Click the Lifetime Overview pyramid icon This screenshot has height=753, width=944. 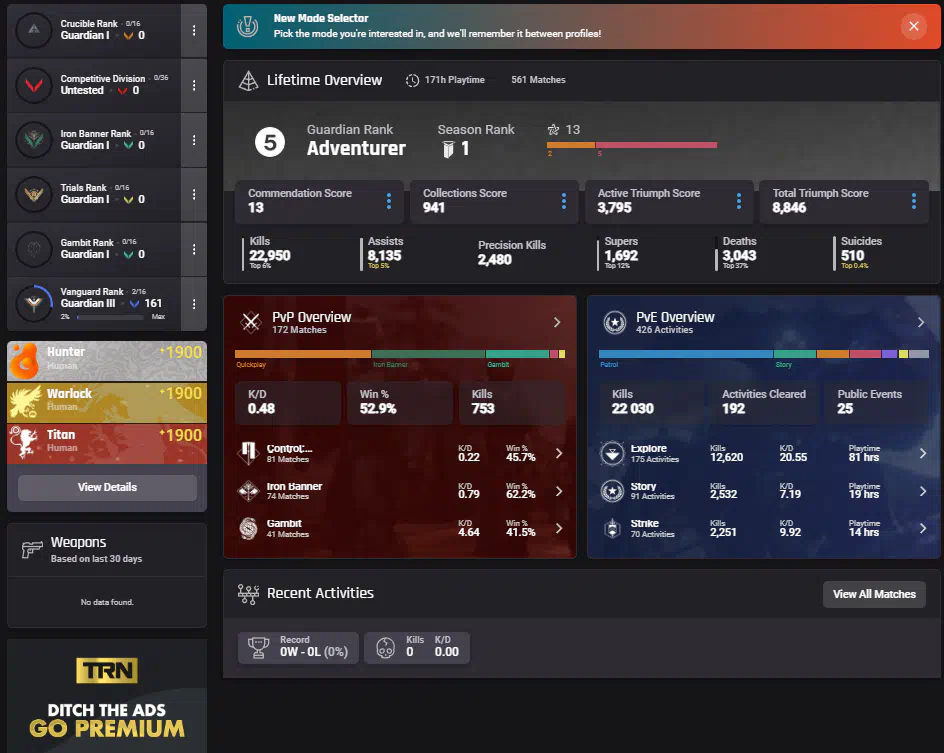(249, 80)
